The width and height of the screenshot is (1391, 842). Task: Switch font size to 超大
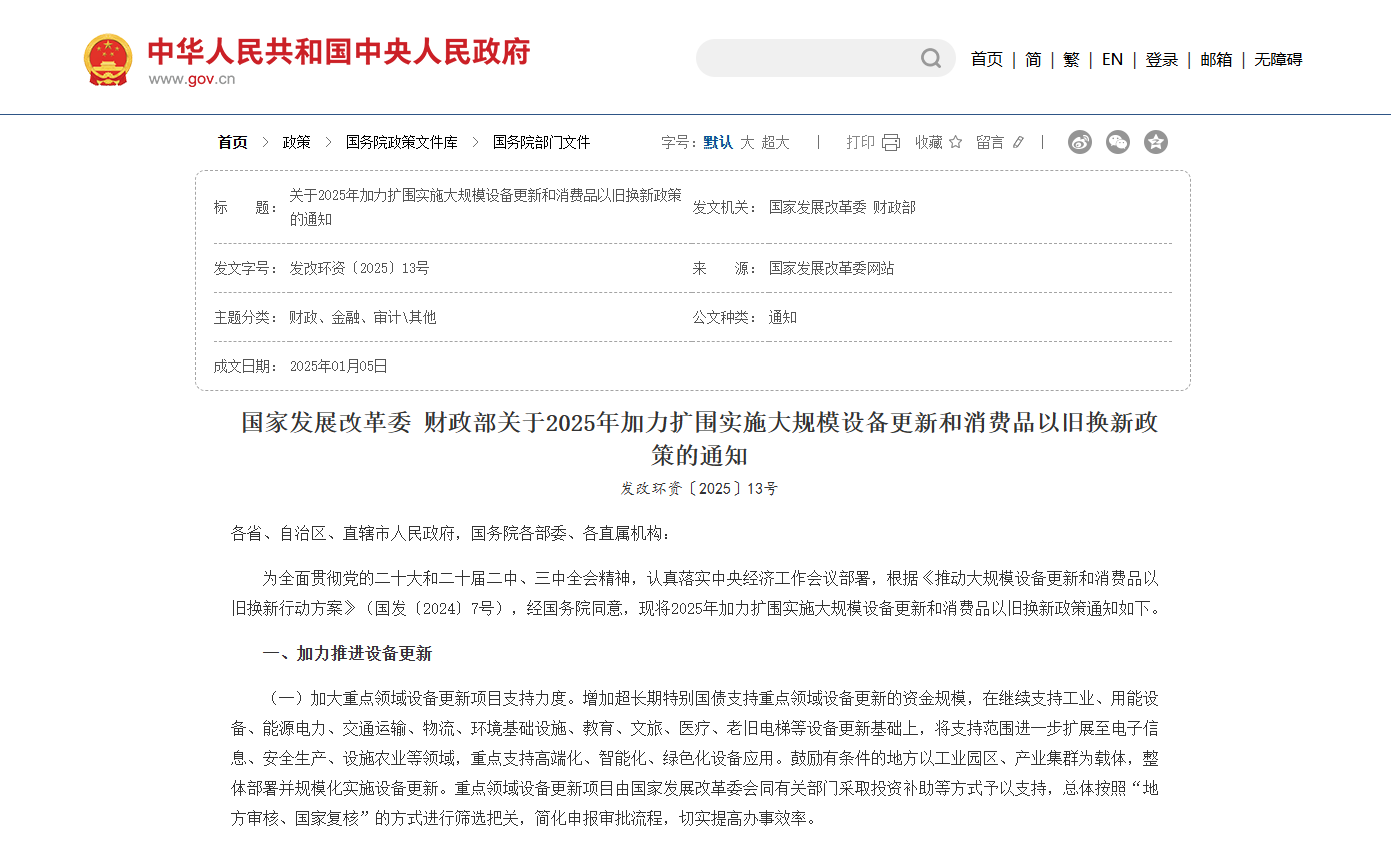pos(775,142)
